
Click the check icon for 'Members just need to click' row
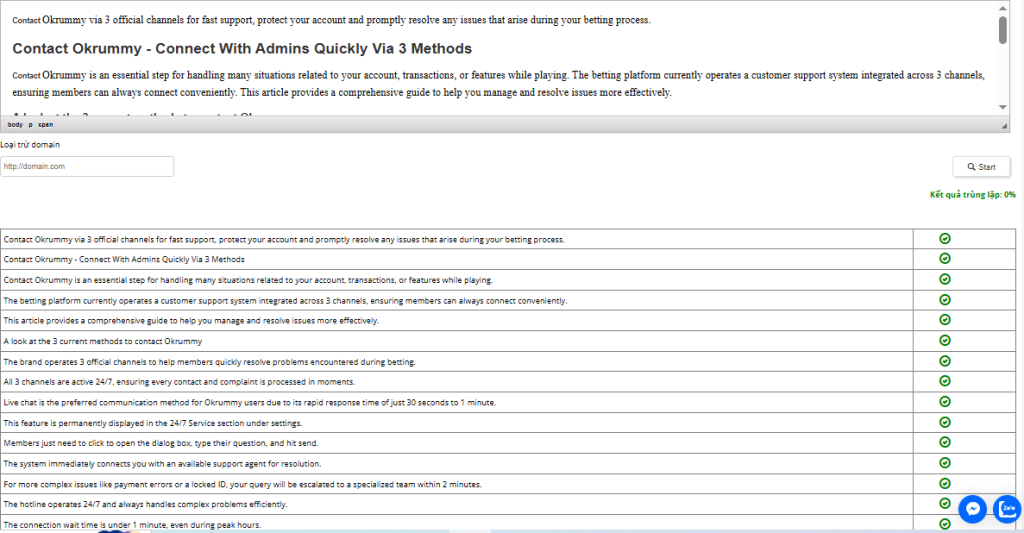pos(945,442)
